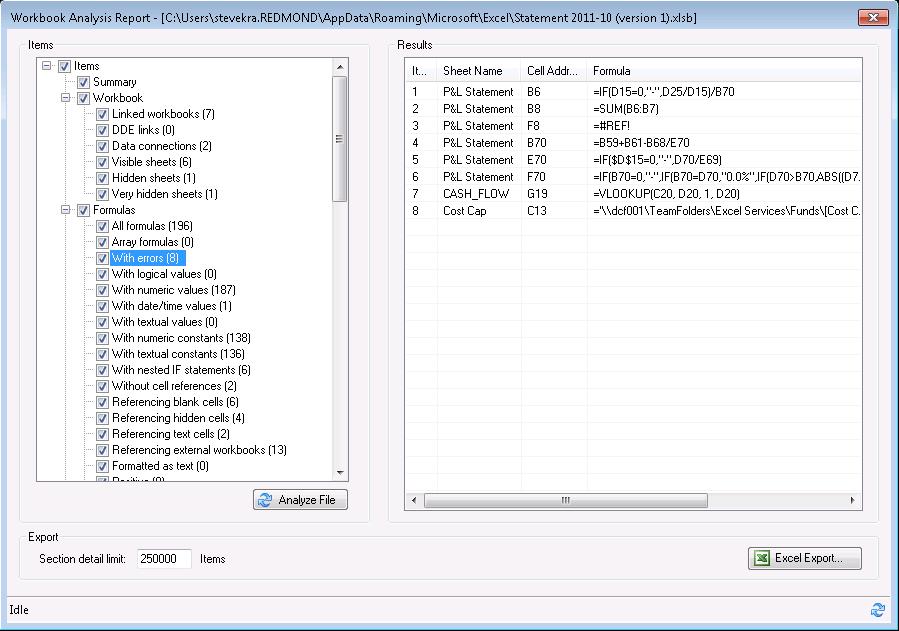
Task: Click the Formula column header
Action: click(x=724, y=71)
